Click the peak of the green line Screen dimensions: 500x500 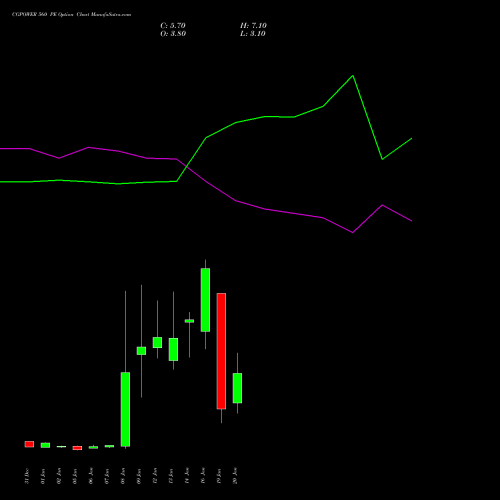coord(353,76)
